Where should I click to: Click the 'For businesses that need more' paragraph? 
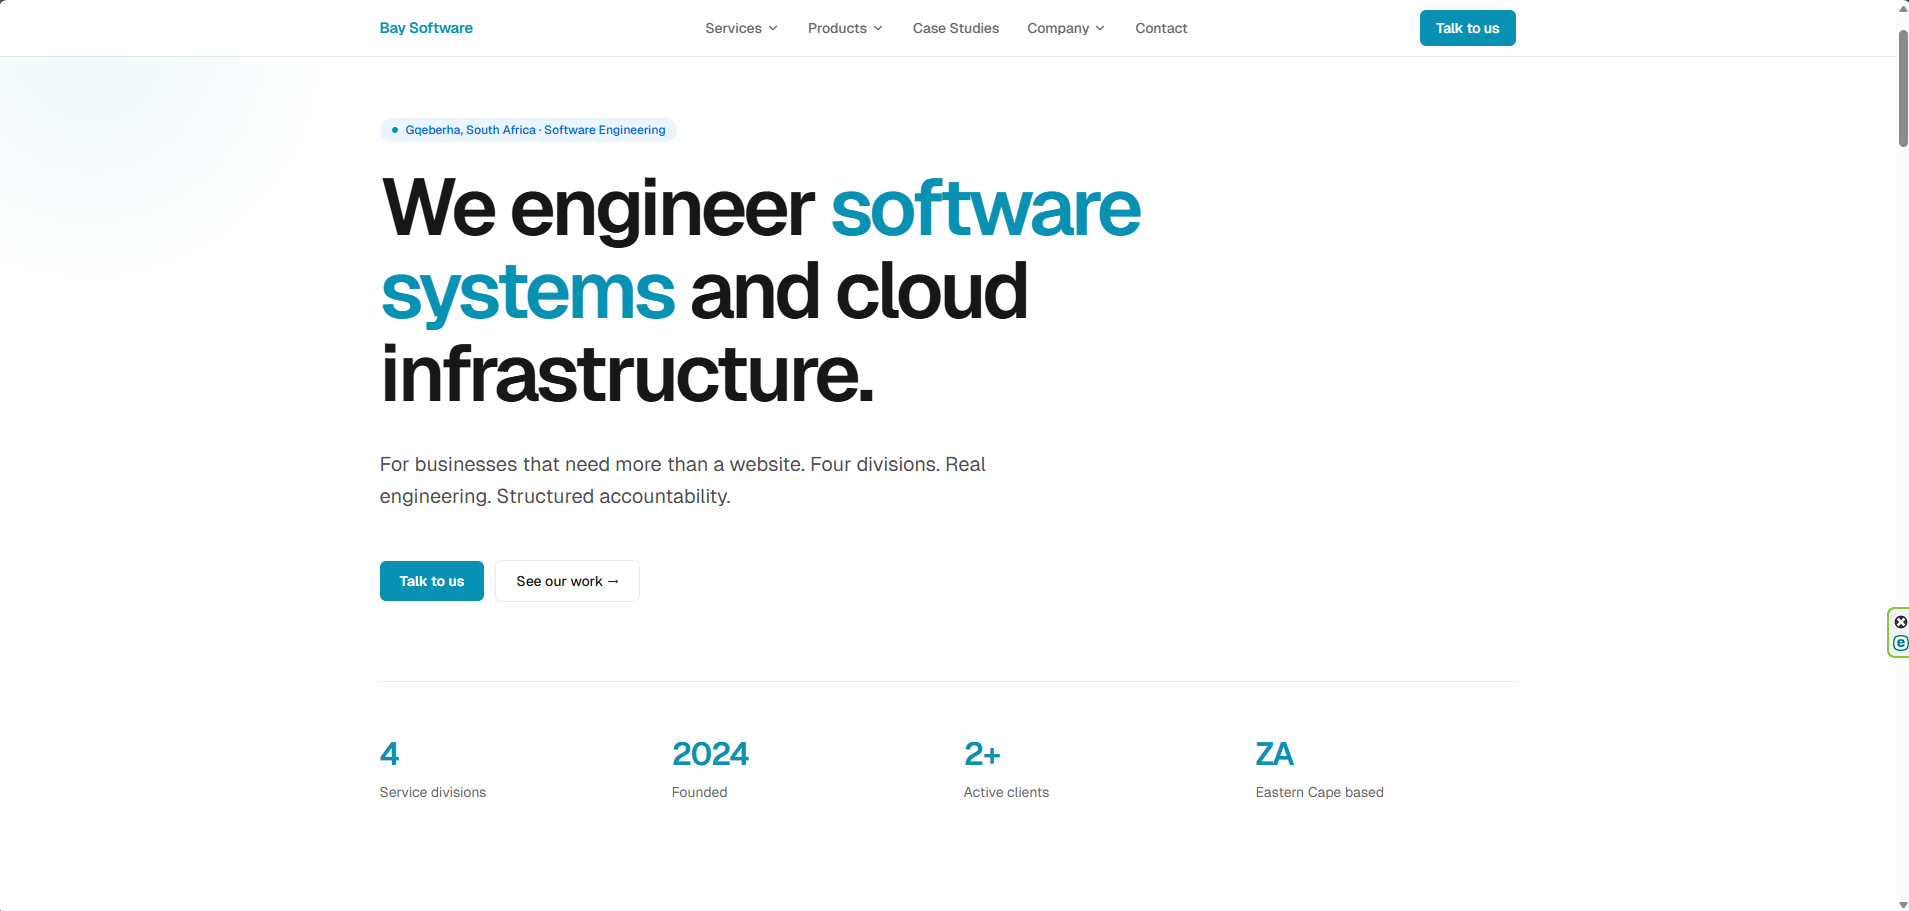[683, 480]
